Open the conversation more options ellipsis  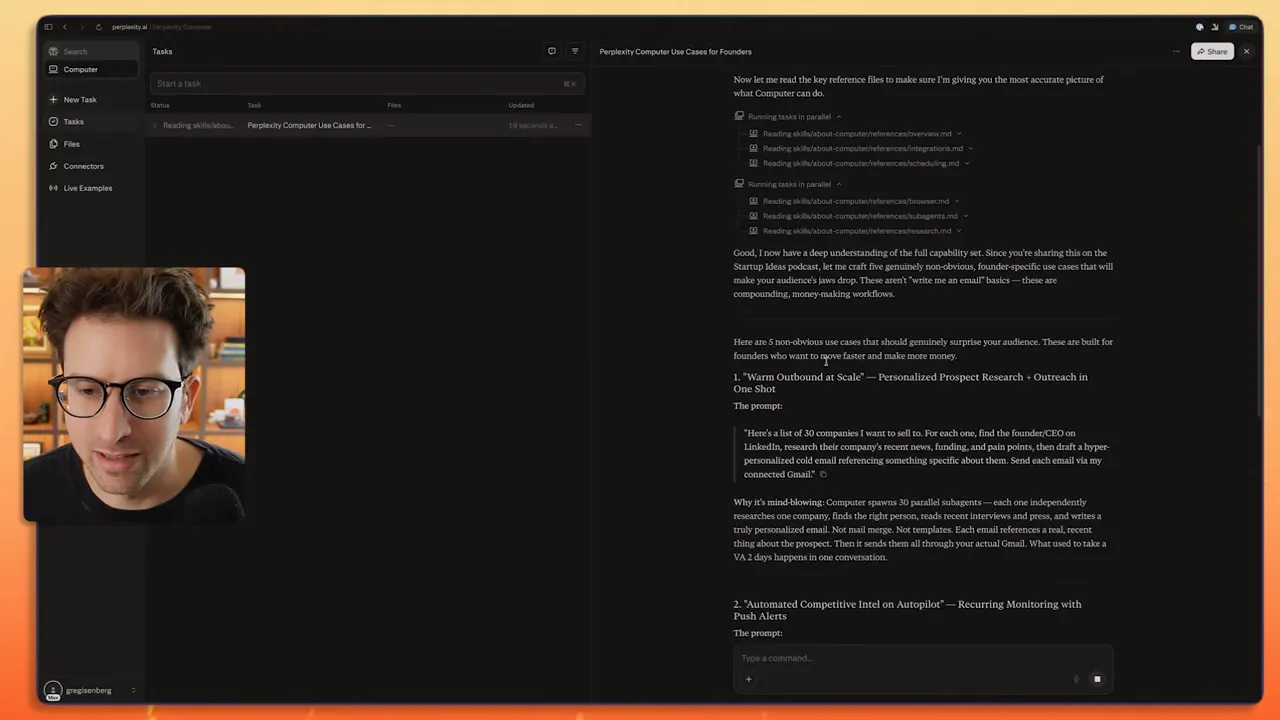point(1176,51)
